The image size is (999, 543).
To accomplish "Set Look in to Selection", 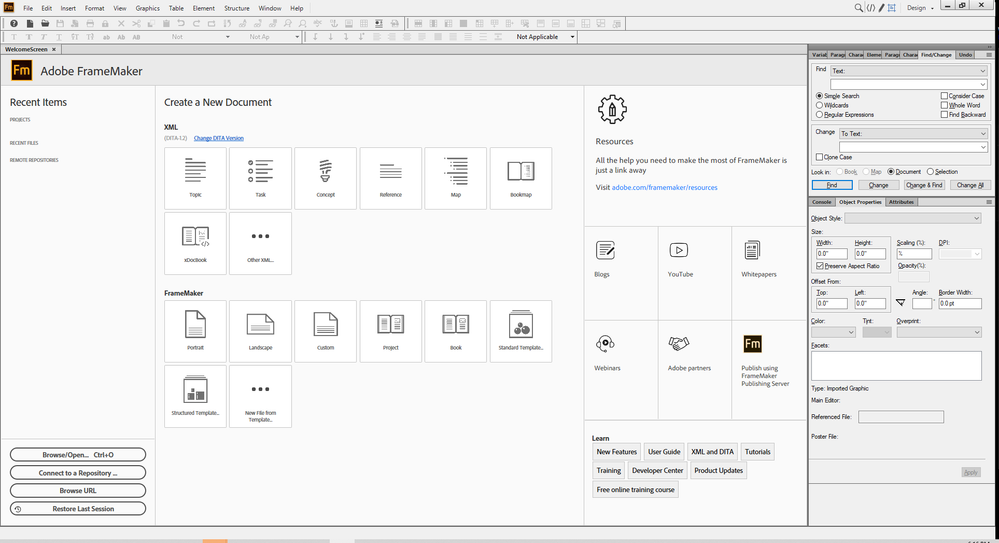I will tap(930, 171).
